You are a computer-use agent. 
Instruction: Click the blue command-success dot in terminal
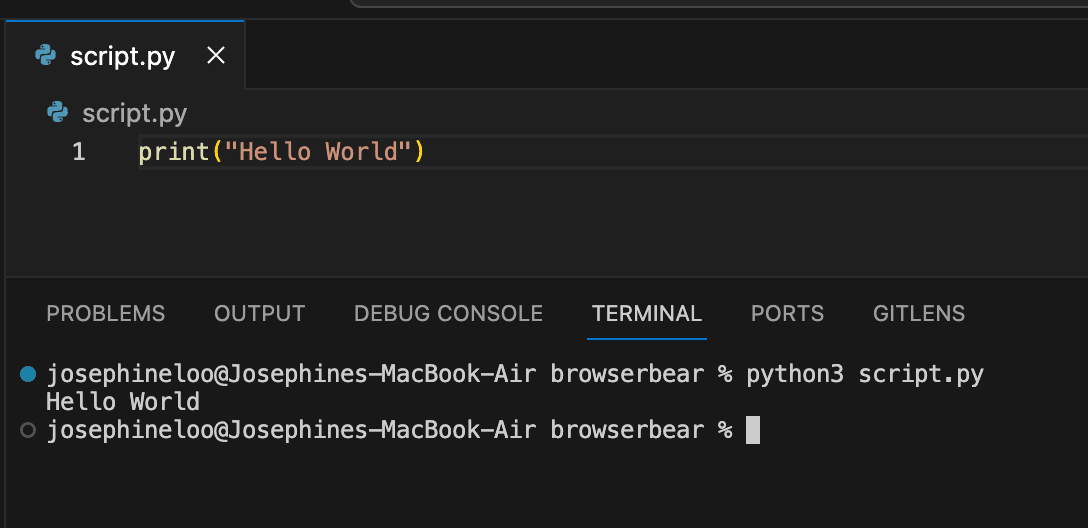[28, 375]
